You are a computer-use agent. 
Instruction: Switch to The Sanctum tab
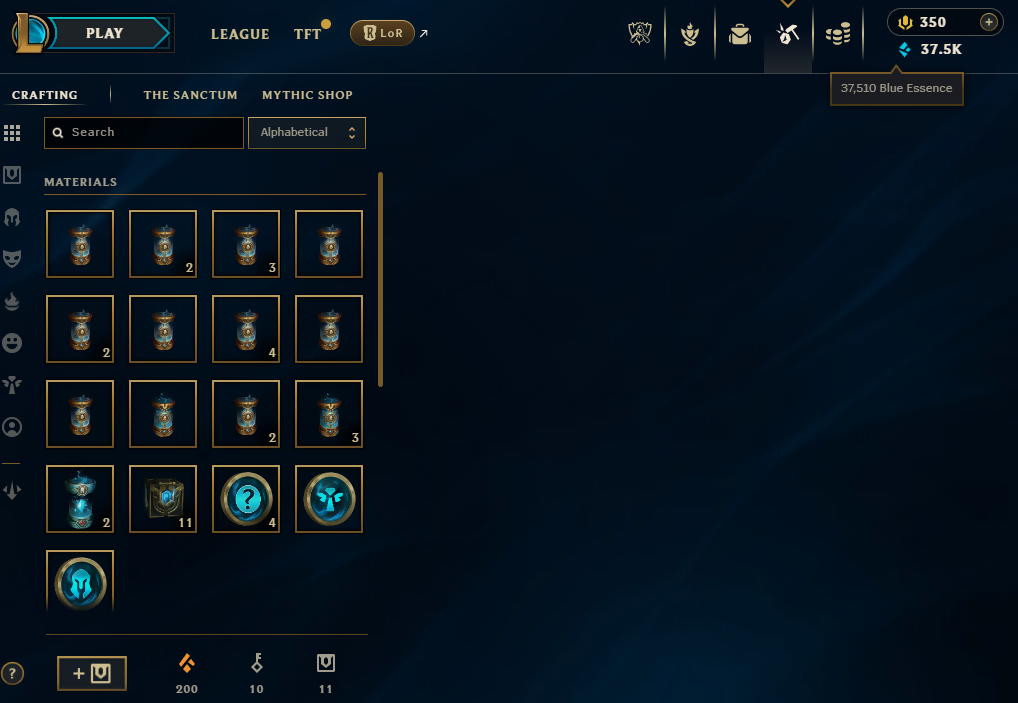190,95
